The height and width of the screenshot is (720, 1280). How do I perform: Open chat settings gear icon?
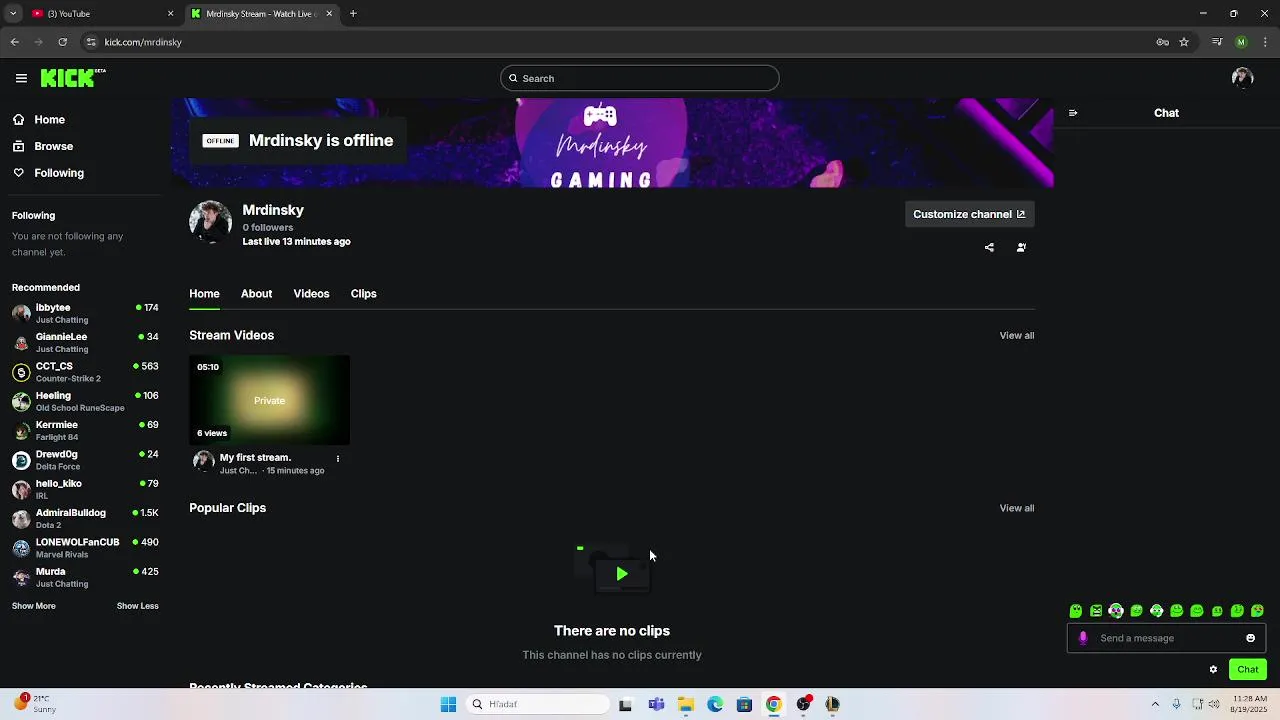pyautogui.click(x=1213, y=669)
